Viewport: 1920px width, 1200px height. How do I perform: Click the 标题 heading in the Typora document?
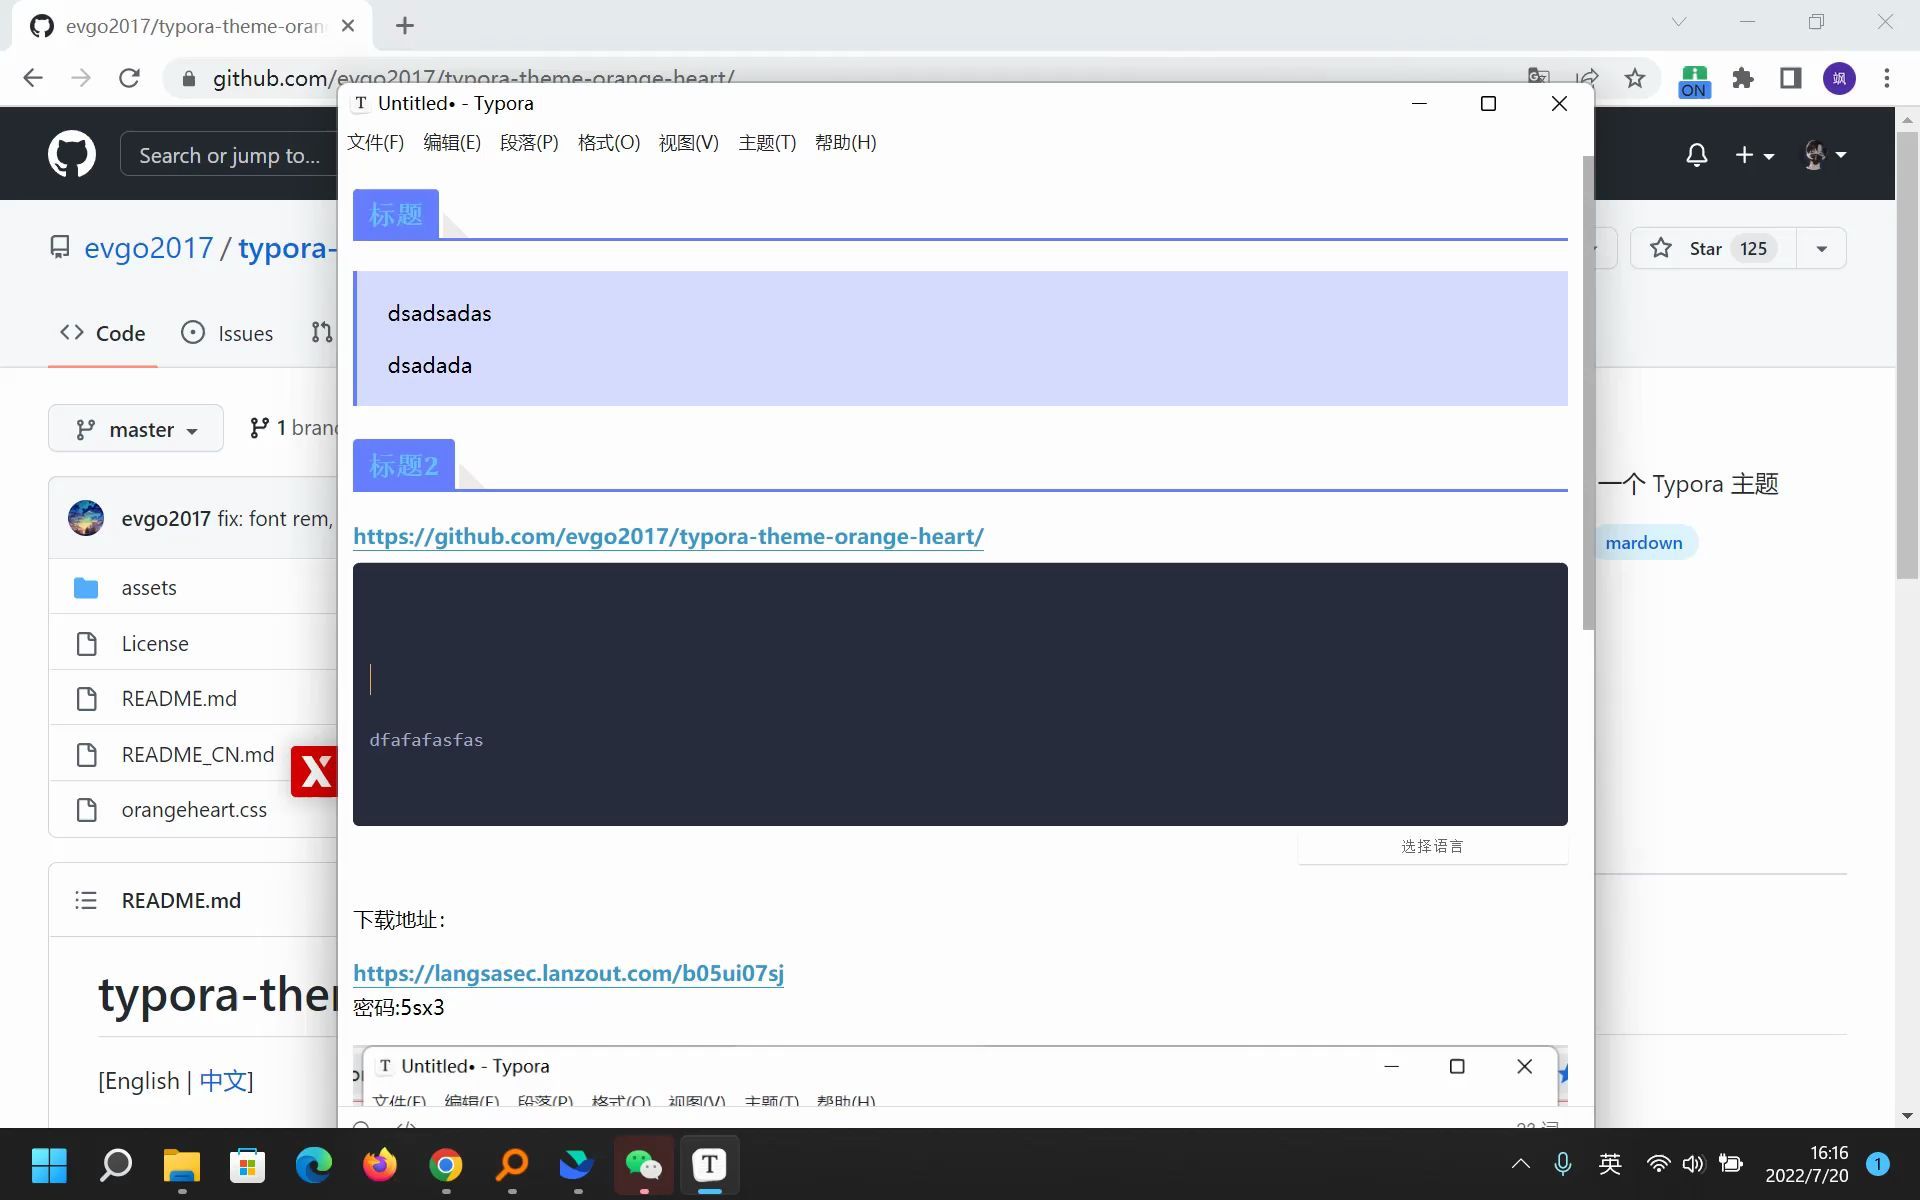[x=396, y=214]
